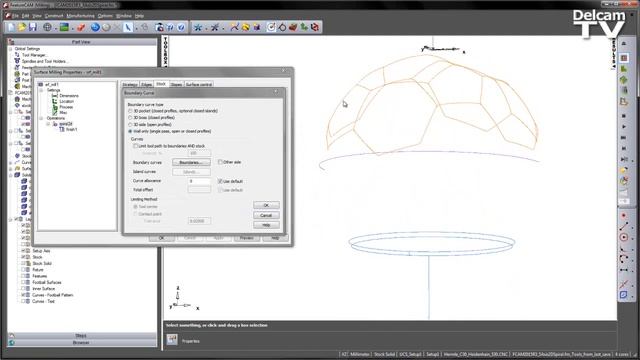Screen dimensions: 640x360
Task: Close the Boundary Curve dialog
Action: click(x=276, y=92)
